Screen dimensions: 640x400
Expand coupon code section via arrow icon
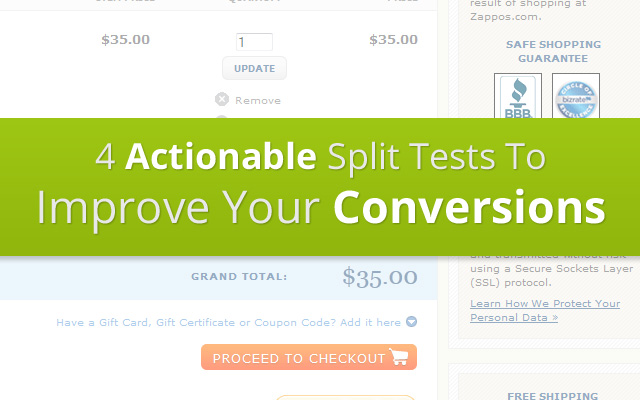[411, 322]
